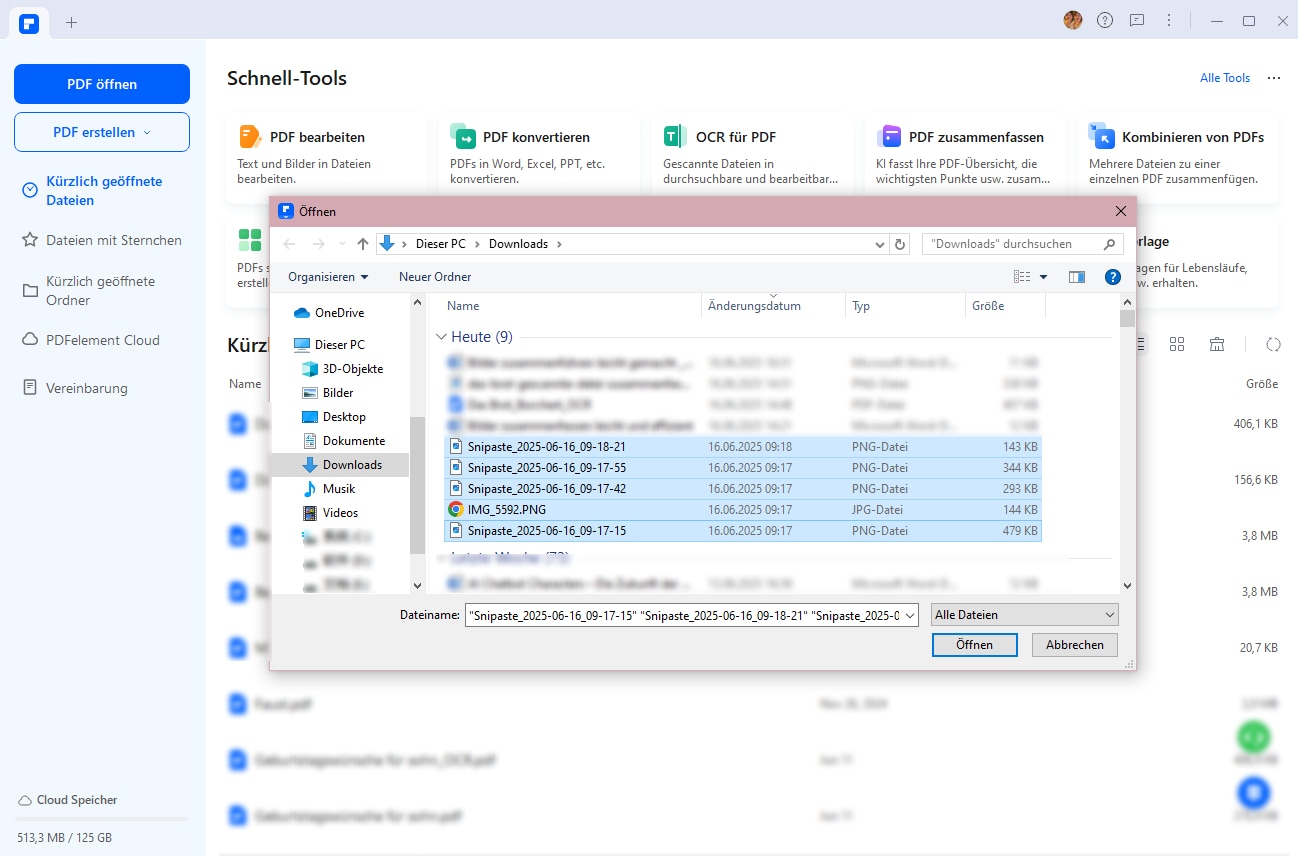Open the Alle Dateien file type dropdown
The height and width of the screenshot is (856, 1298).
point(1024,615)
